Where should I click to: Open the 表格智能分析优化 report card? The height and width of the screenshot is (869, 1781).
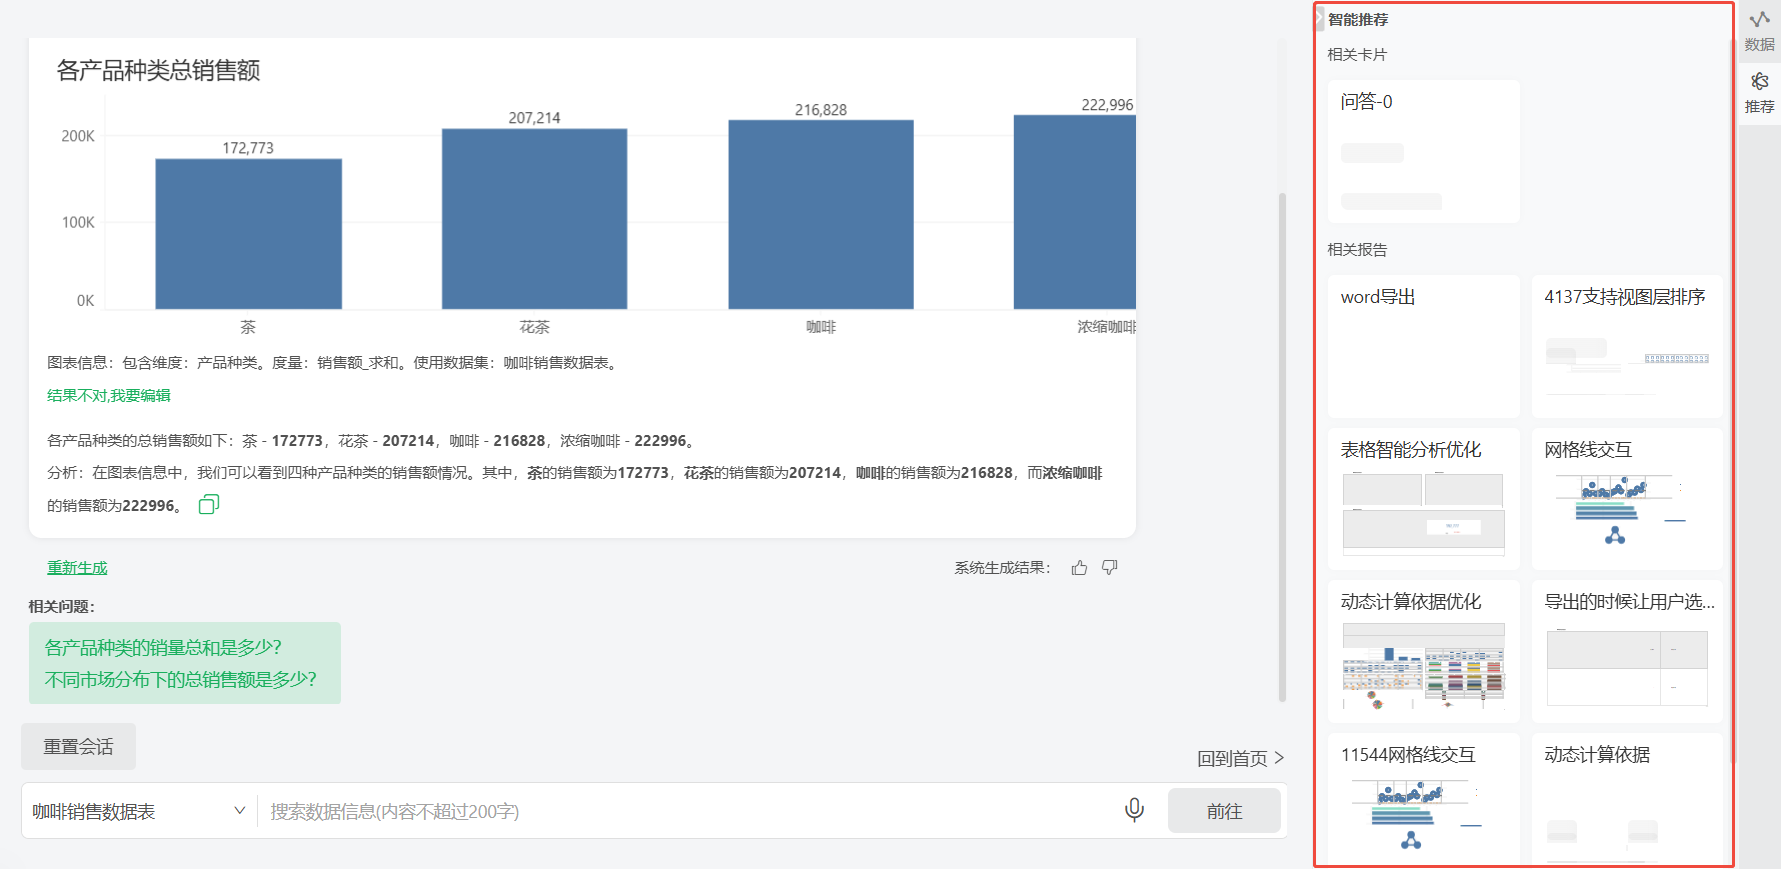[1424, 499]
